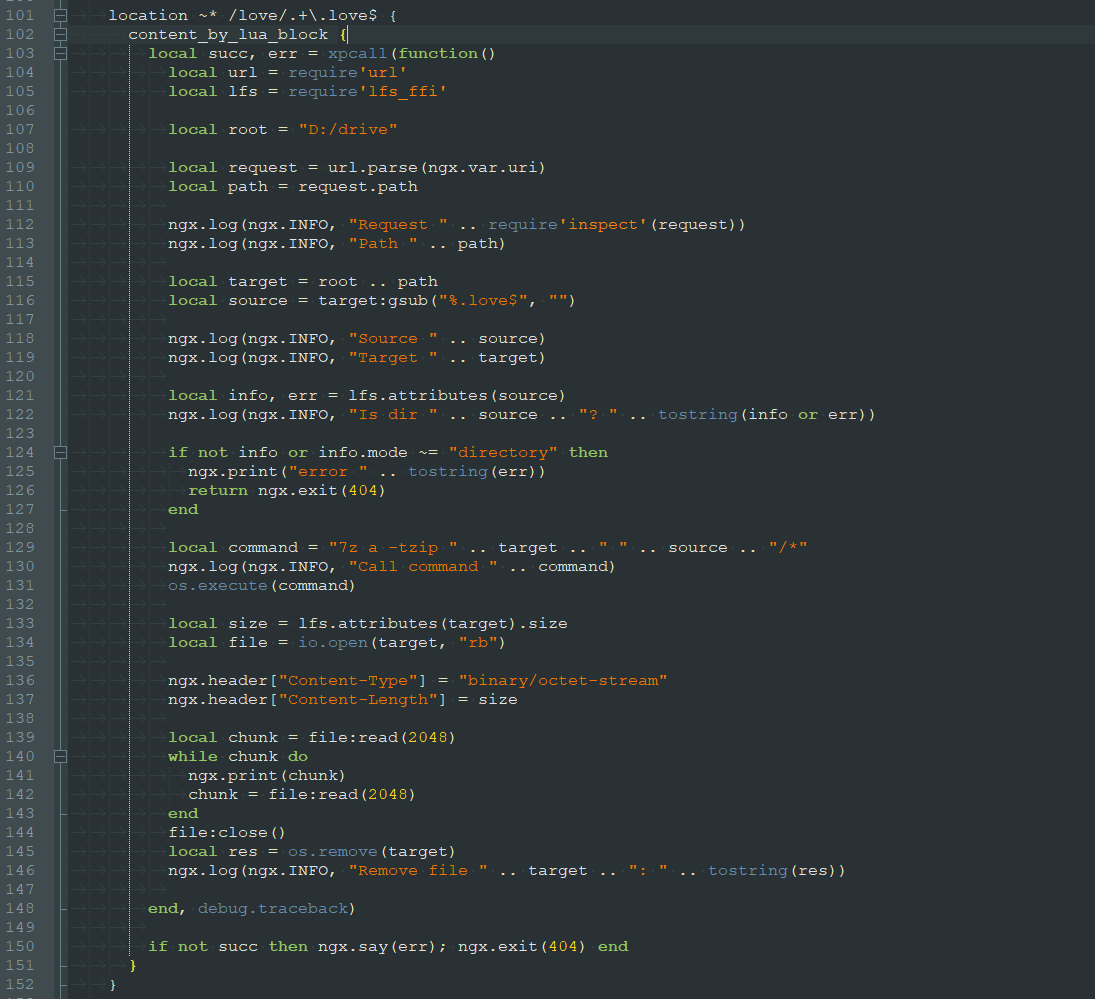Click the "7z a -tzip " command string
The width and height of the screenshot is (1095, 999).
393,548
